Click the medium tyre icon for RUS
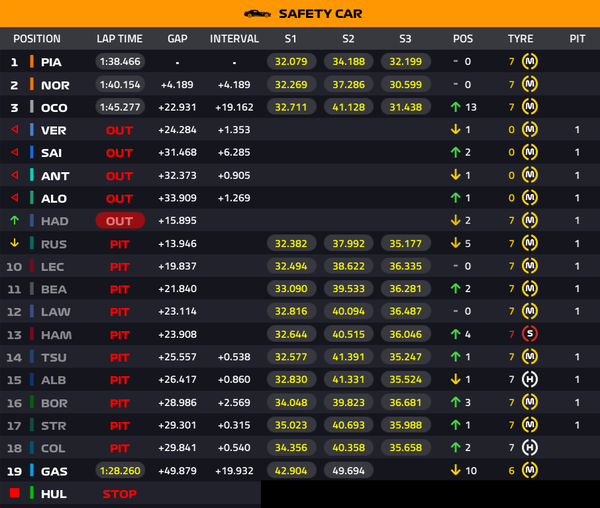This screenshot has width=600, height=508. pyautogui.click(x=530, y=243)
